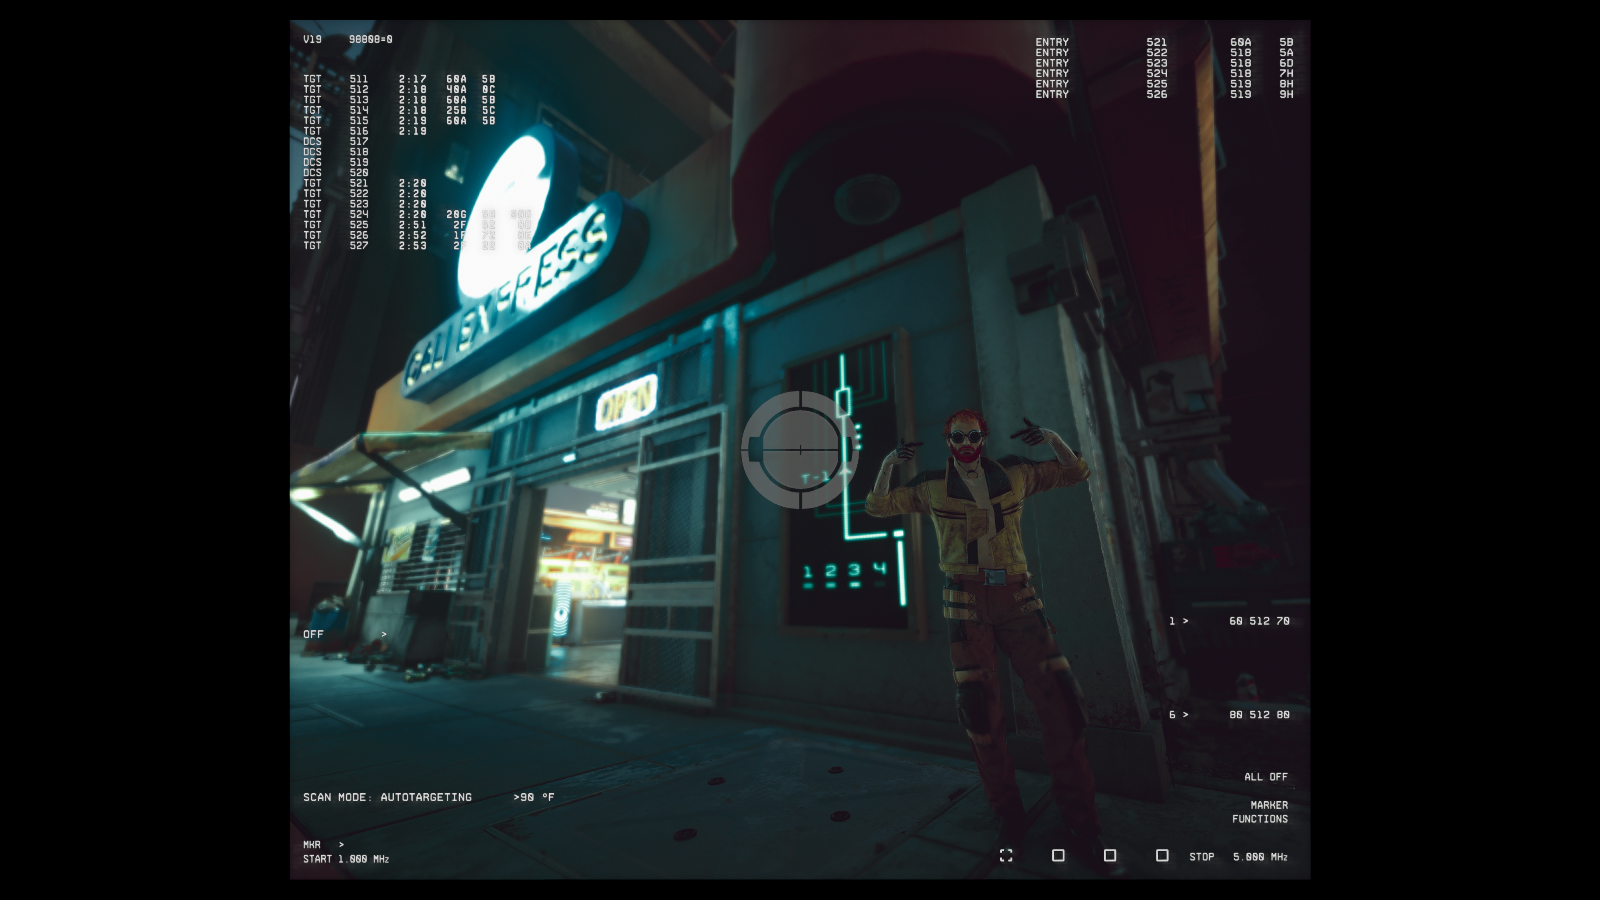This screenshot has width=1600, height=900.
Task: Click the arrow next to OFF
Action: coord(383,634)
